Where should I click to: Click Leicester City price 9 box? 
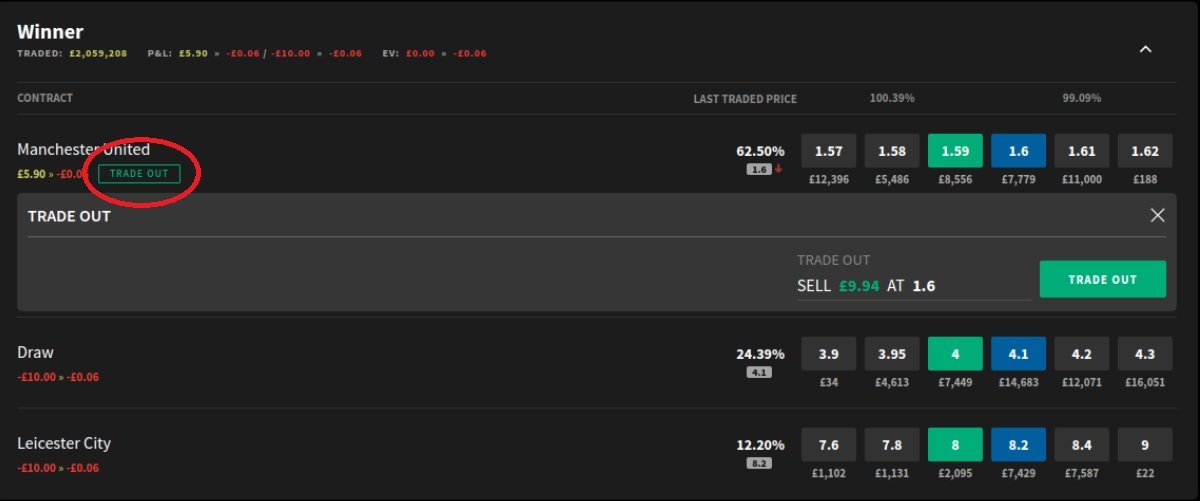click(x=1144, y=444)
